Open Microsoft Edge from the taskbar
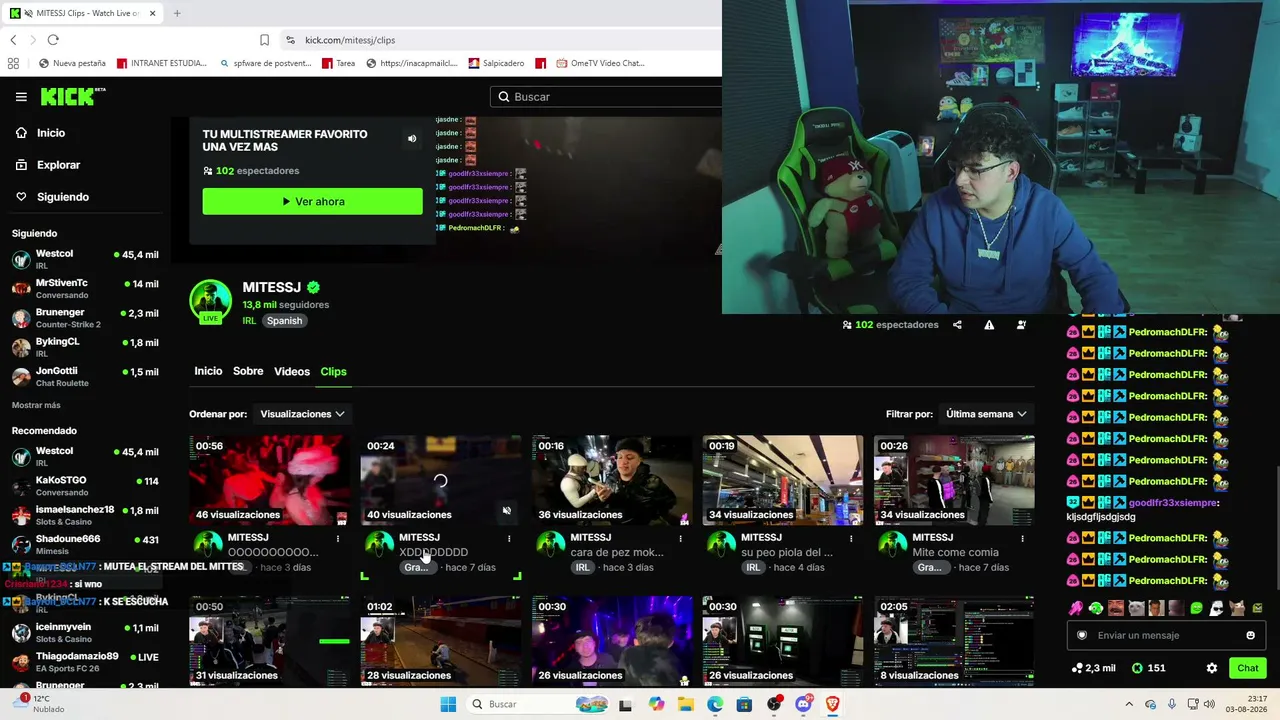The height and width of the screenshot is (720, 1280). point(715,704)
